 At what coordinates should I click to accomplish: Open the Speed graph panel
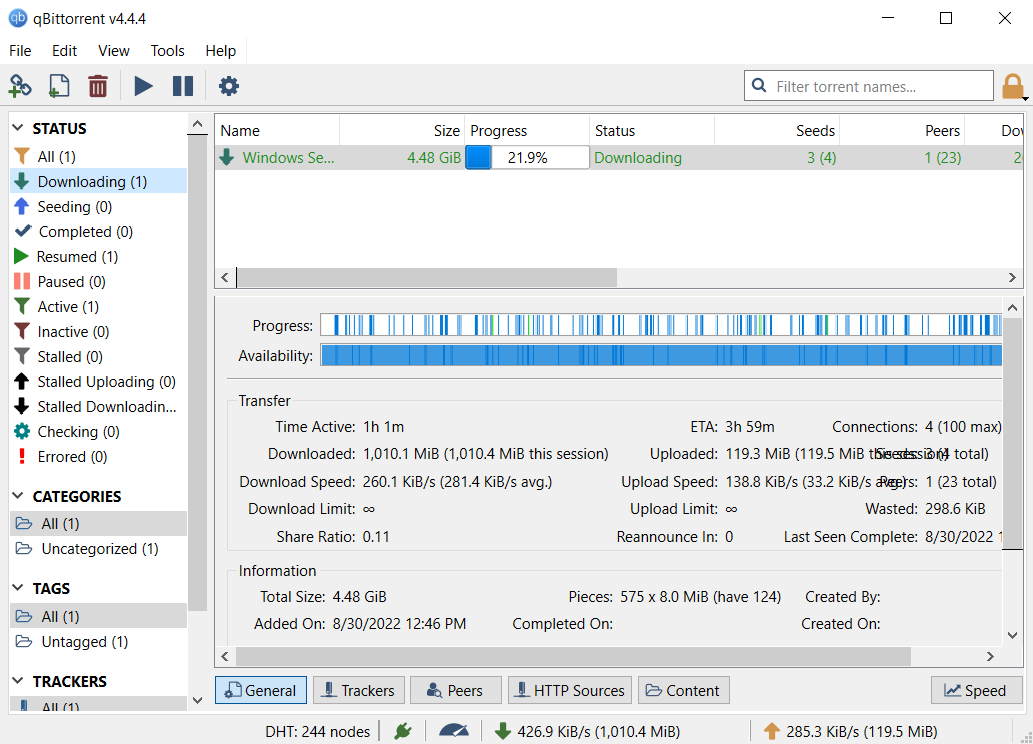tap(976, 690)
